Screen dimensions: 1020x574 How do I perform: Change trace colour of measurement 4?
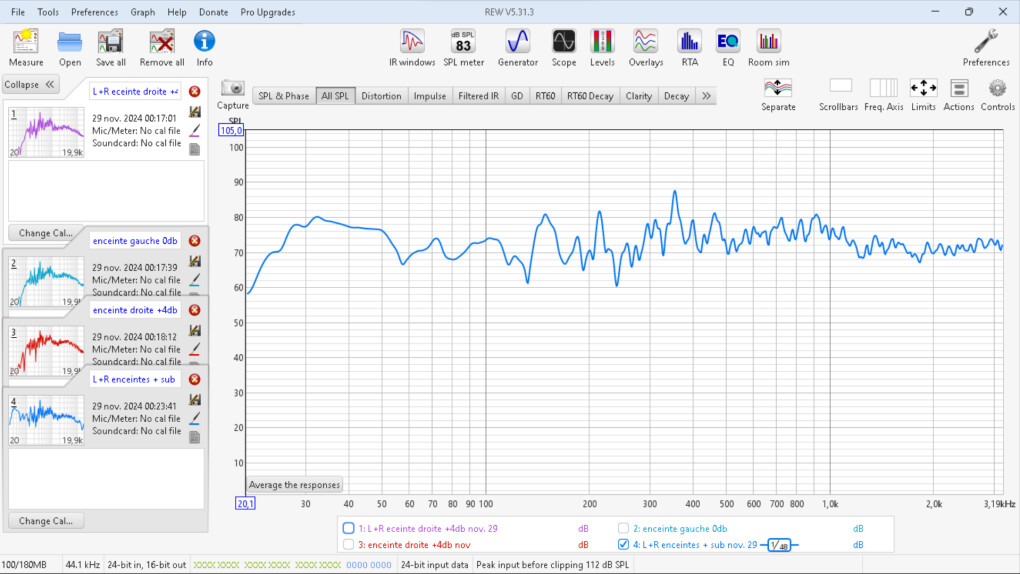(195, 418)
